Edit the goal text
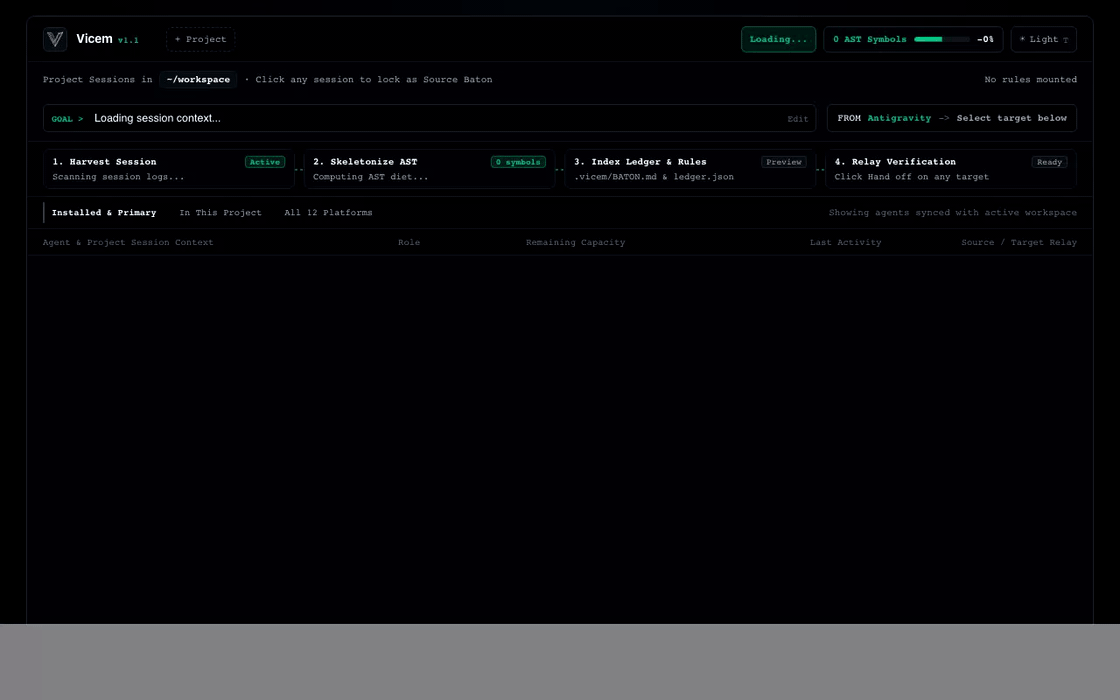 click(x=797, y=119)
